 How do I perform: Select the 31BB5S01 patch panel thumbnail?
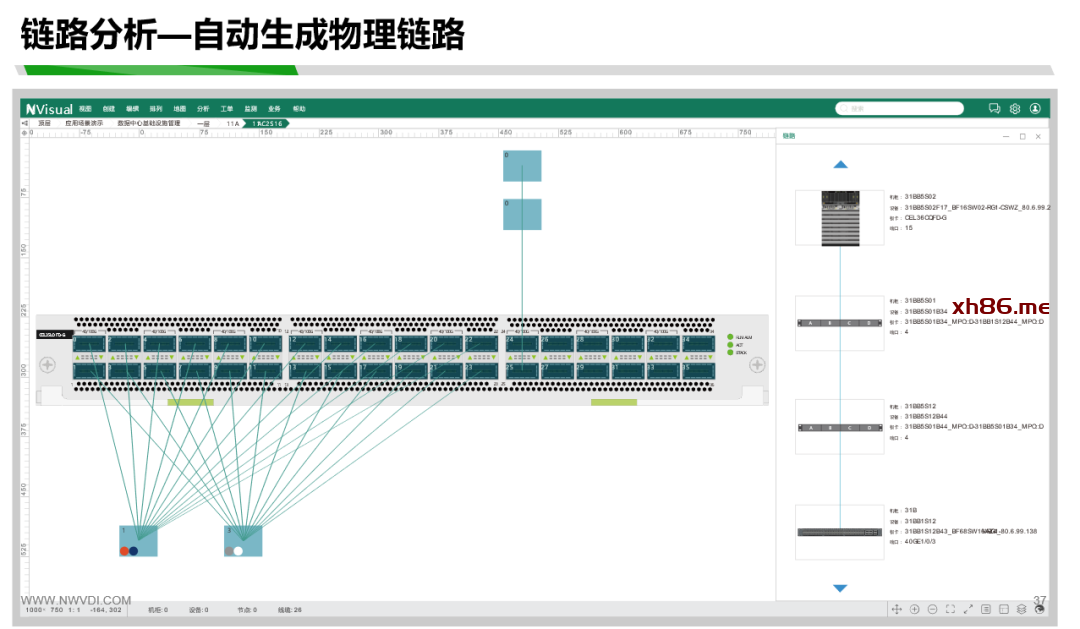[840, 323]
